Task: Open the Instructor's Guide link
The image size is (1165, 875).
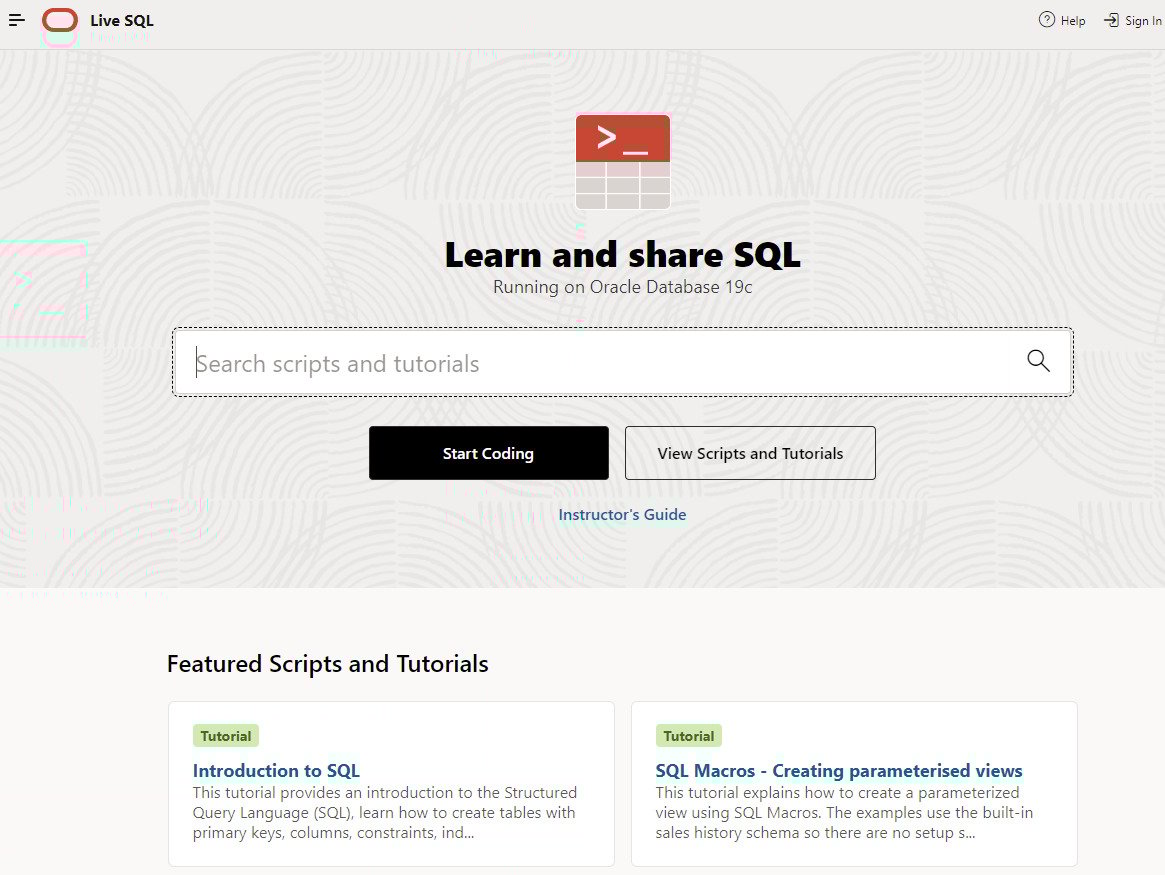Action: click(x=622, y=515)
